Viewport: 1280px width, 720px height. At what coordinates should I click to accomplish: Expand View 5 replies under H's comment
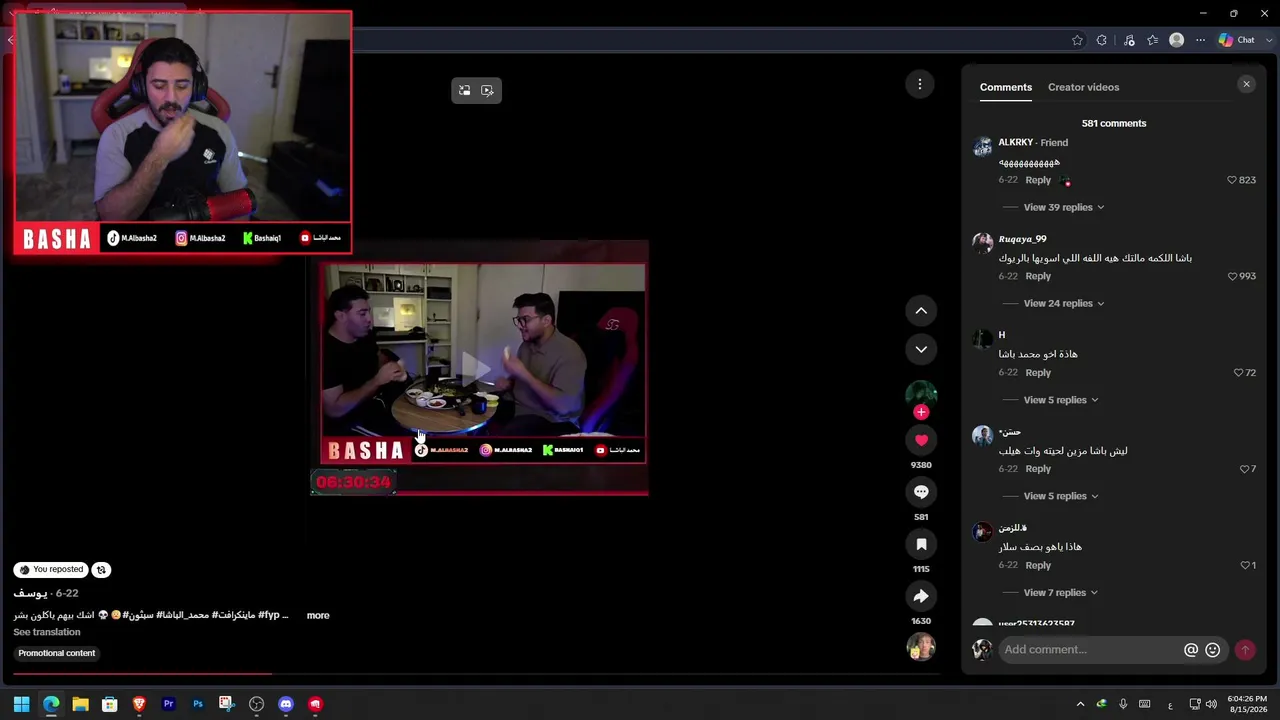pyautogui.click(x=1061, y=400)
